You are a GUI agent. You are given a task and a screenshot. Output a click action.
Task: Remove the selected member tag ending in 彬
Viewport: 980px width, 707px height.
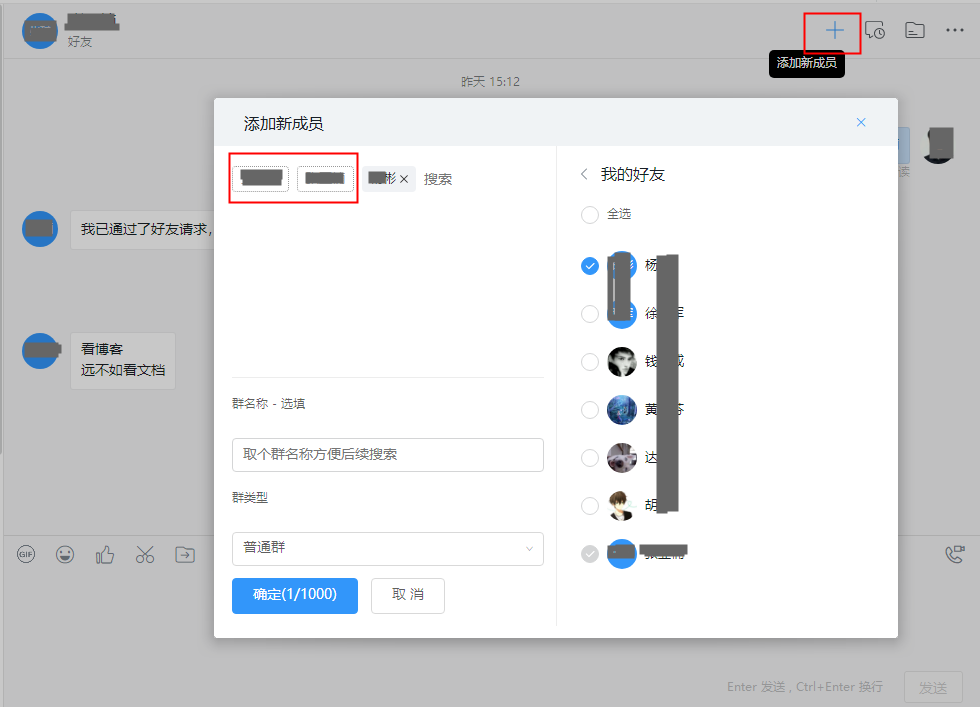click(404, 179)
